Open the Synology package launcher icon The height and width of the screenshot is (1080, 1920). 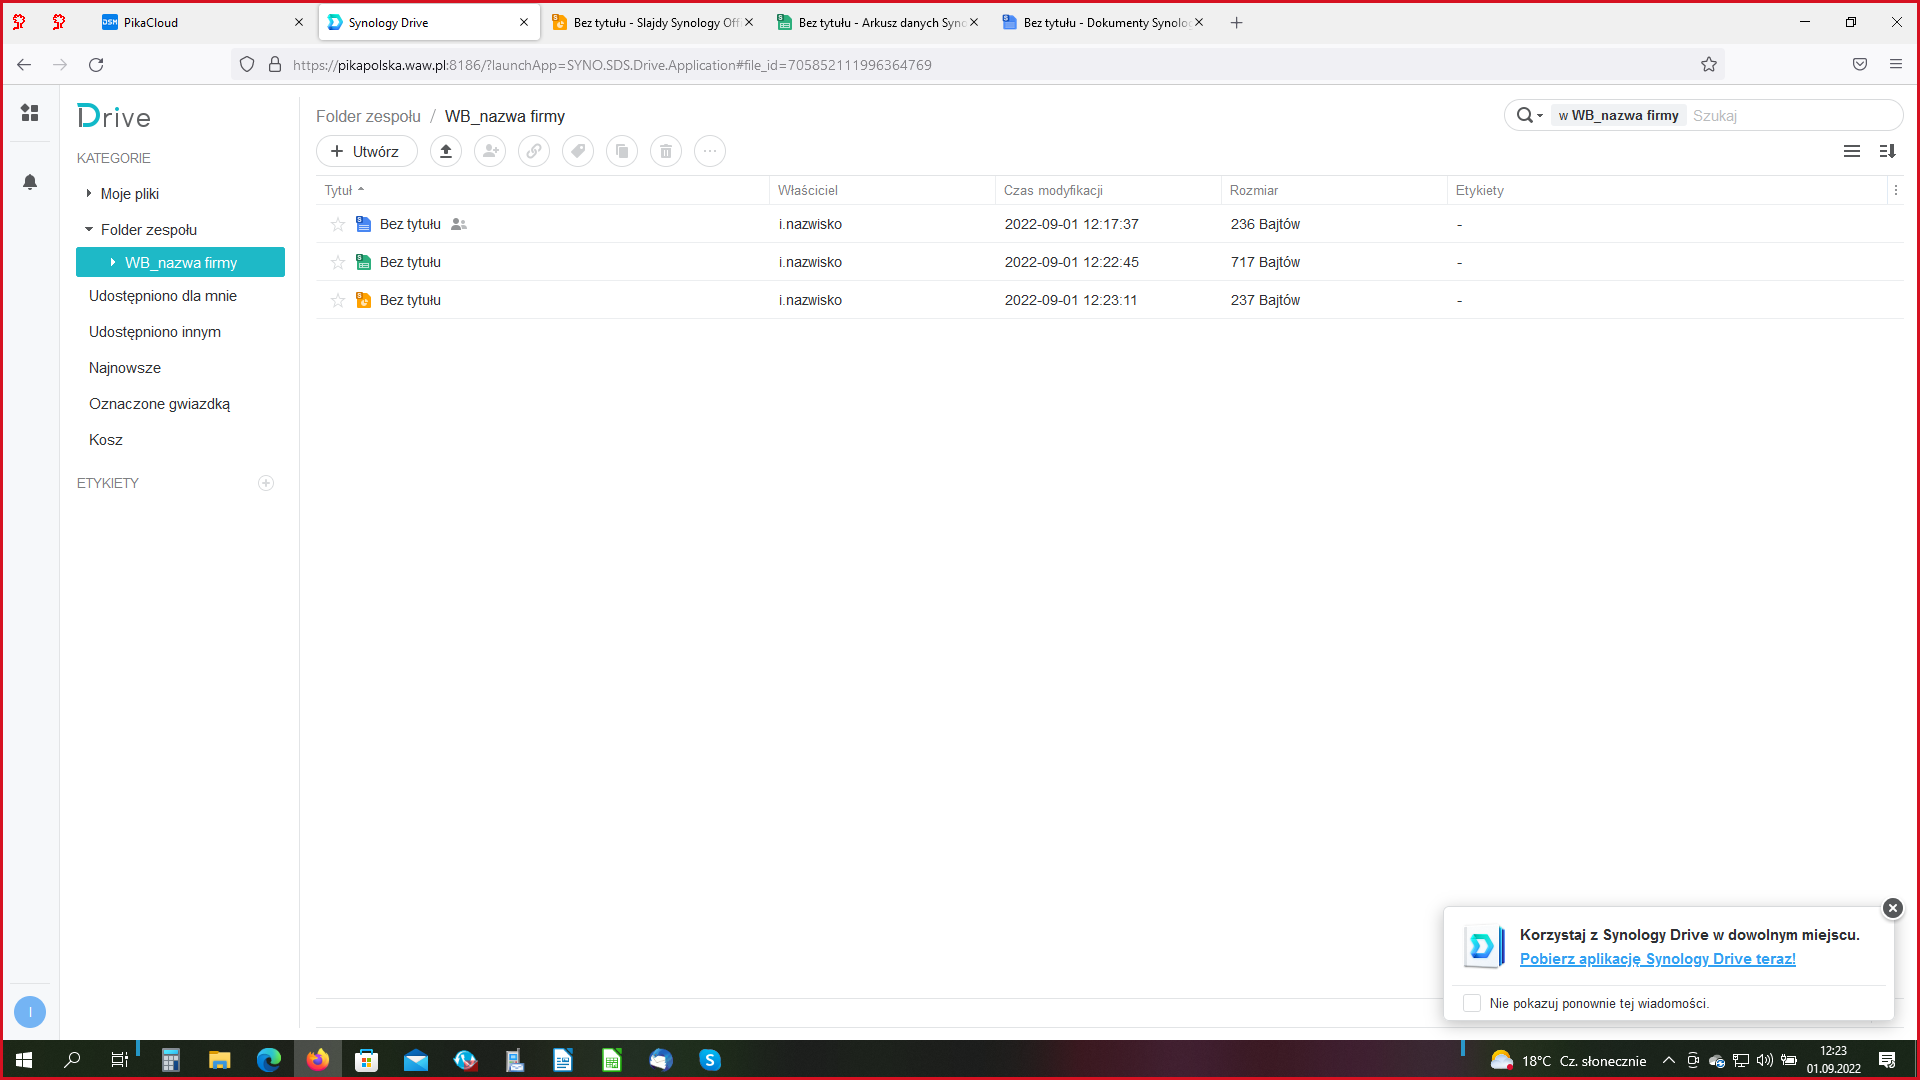click(x=30, y=113)
